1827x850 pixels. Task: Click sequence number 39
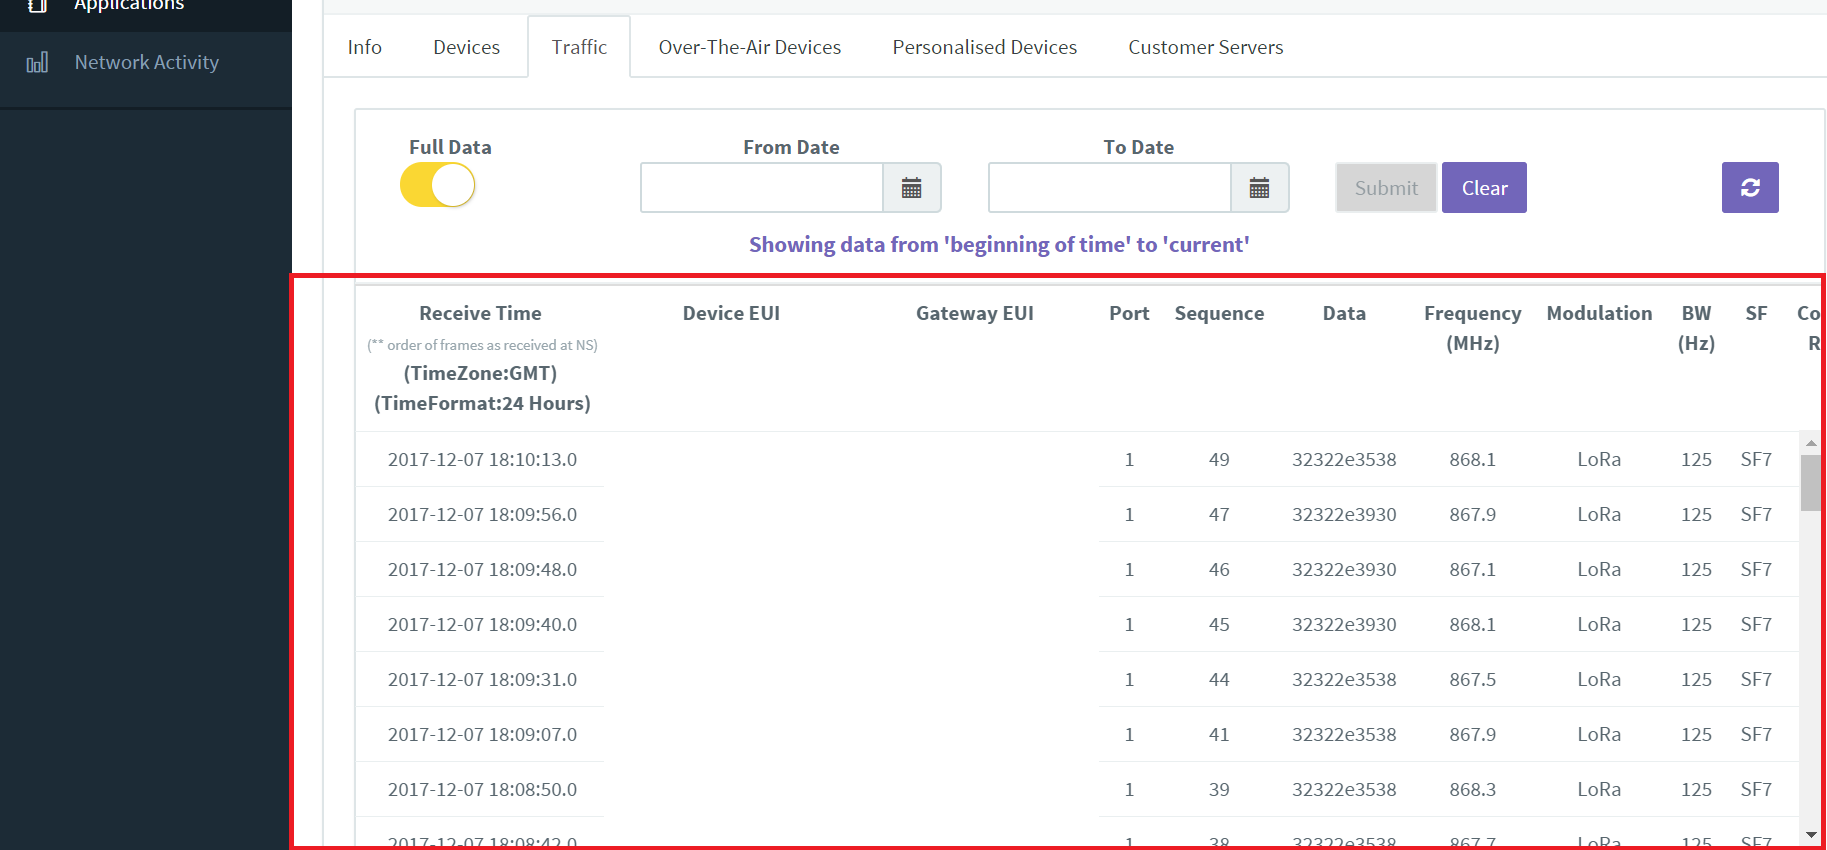click(1219, 790)
